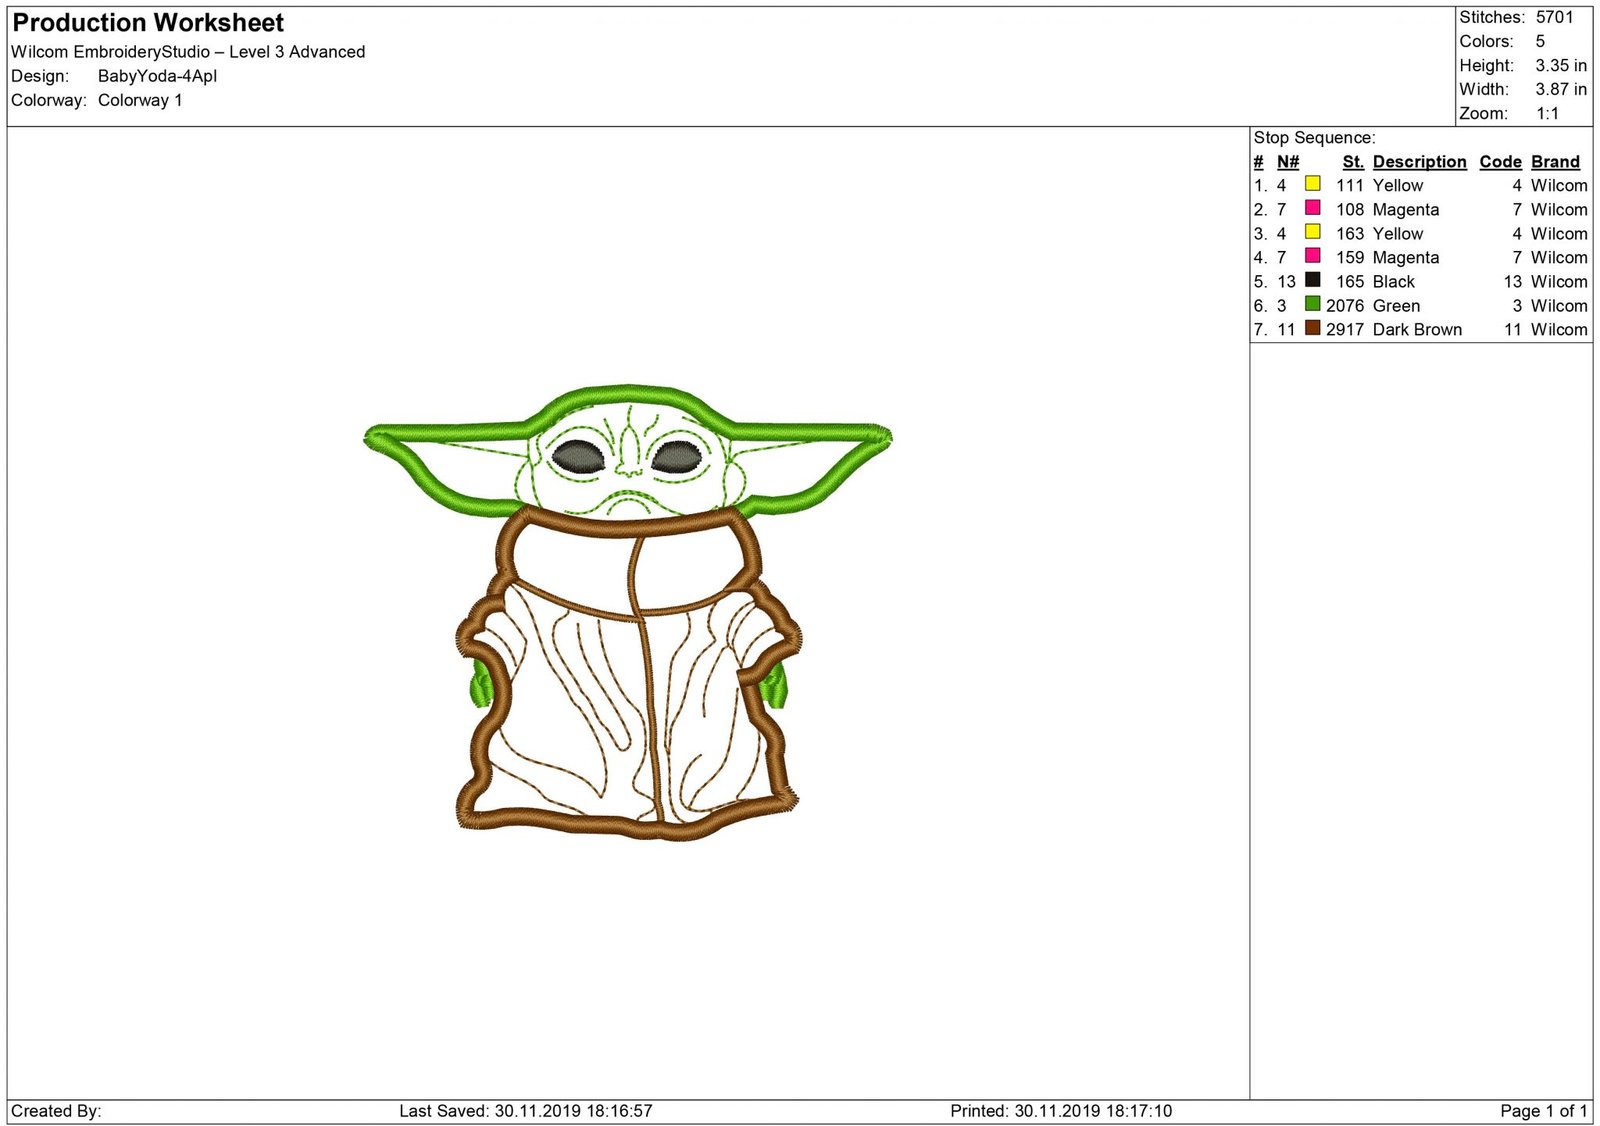Click the magenta swatch in stop row 4

coord(1312,256)
